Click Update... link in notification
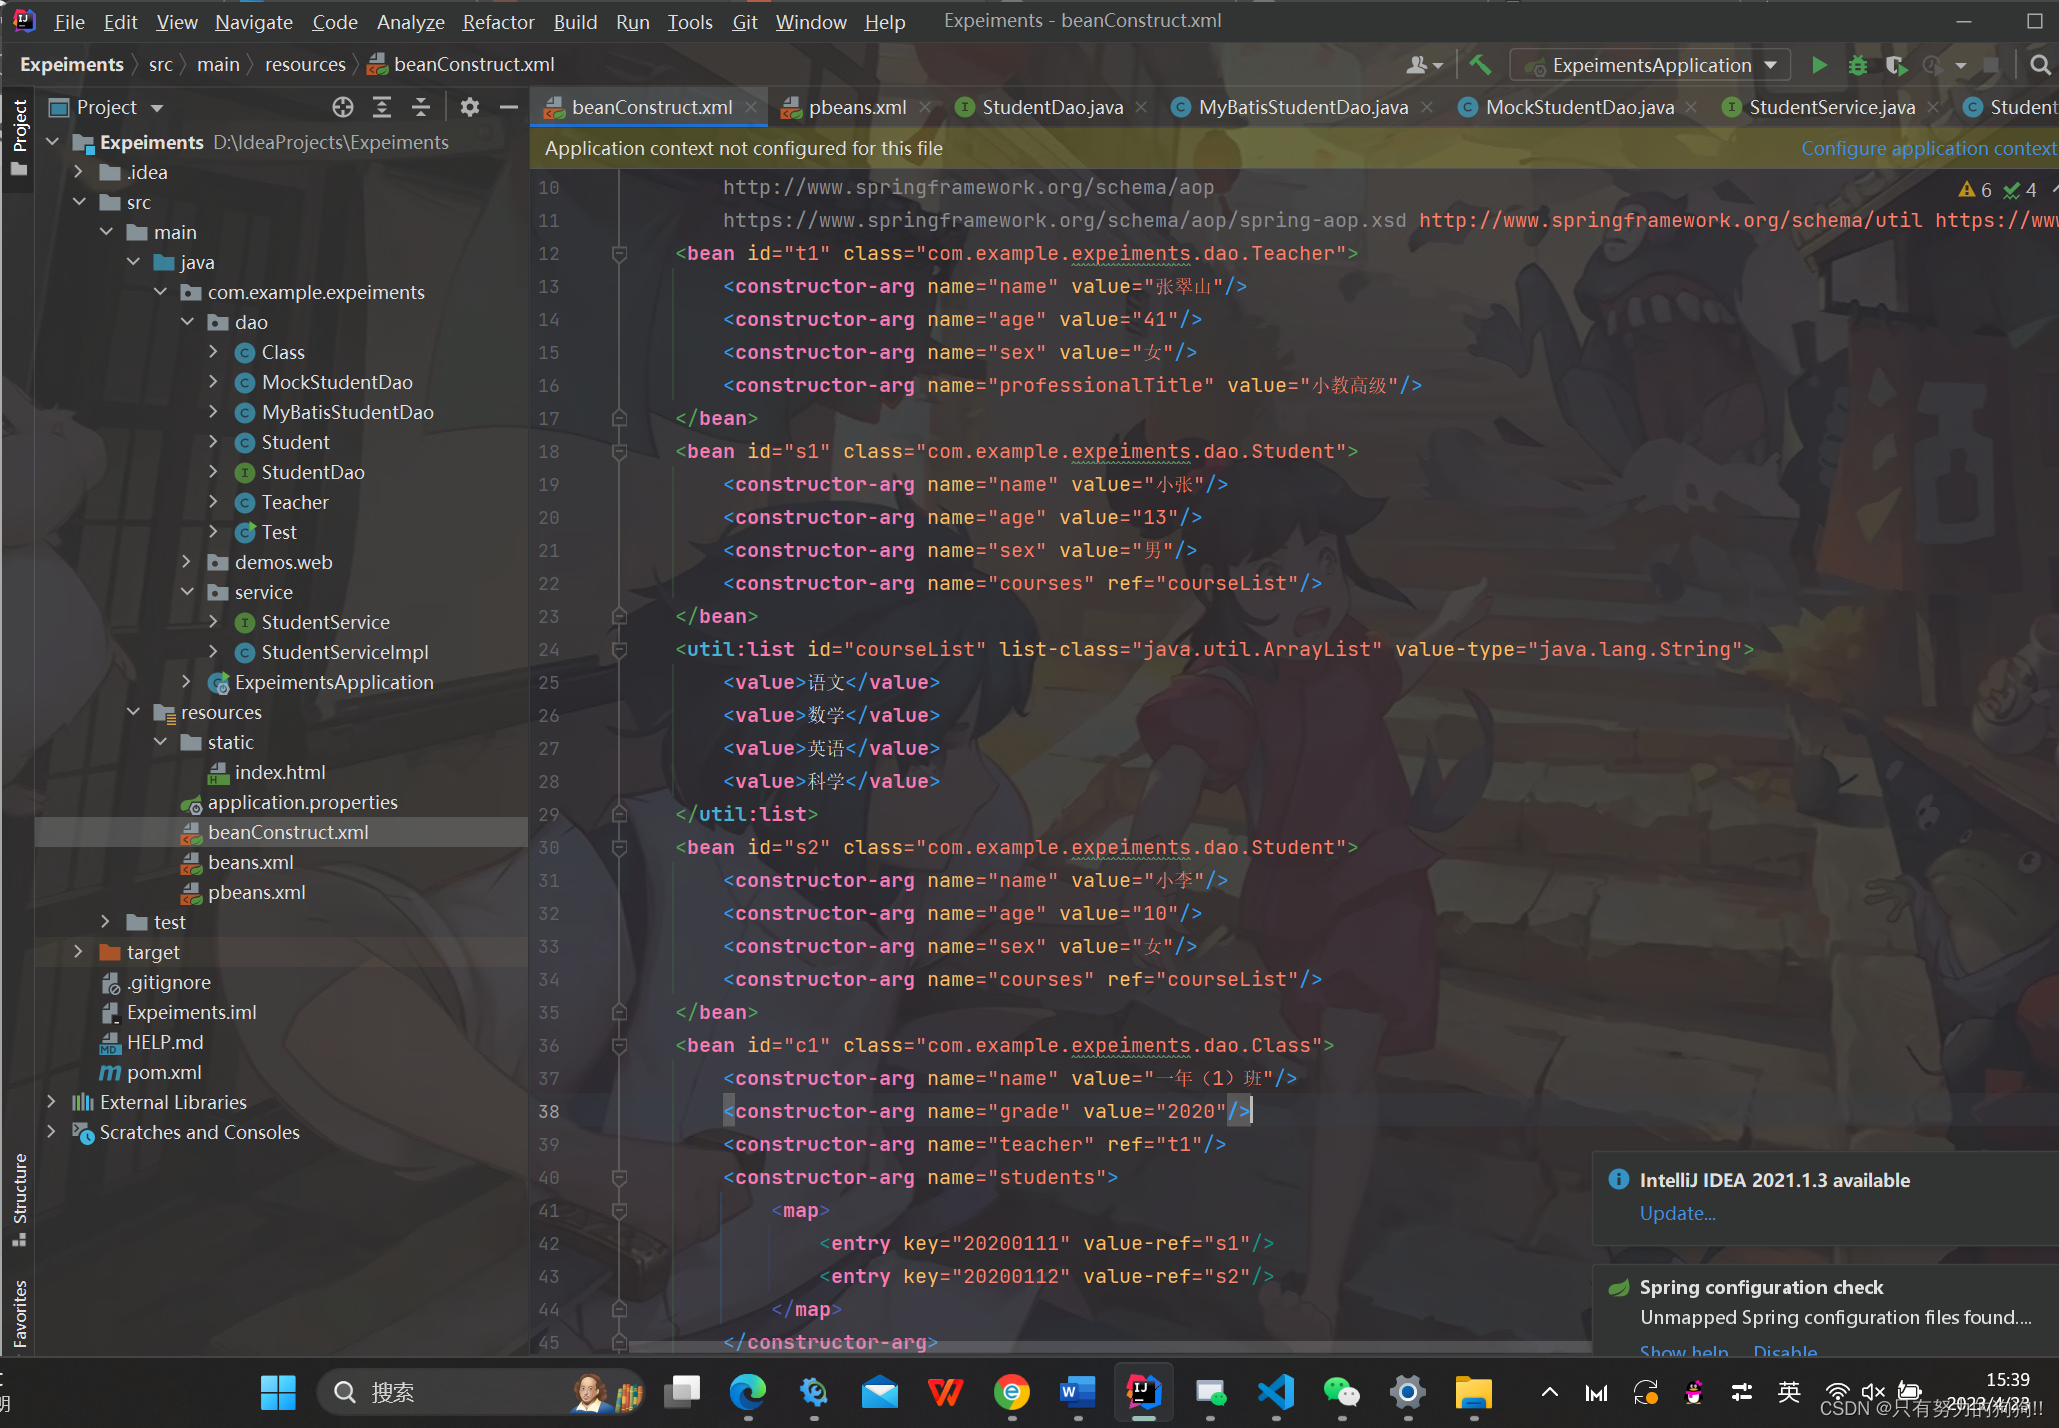 tap(1677, 1213)
